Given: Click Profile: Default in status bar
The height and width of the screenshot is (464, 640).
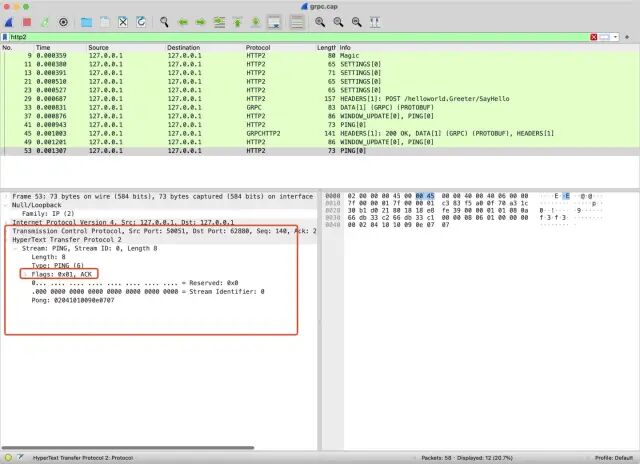Looking at the screenshot, I should click(613, 458).
